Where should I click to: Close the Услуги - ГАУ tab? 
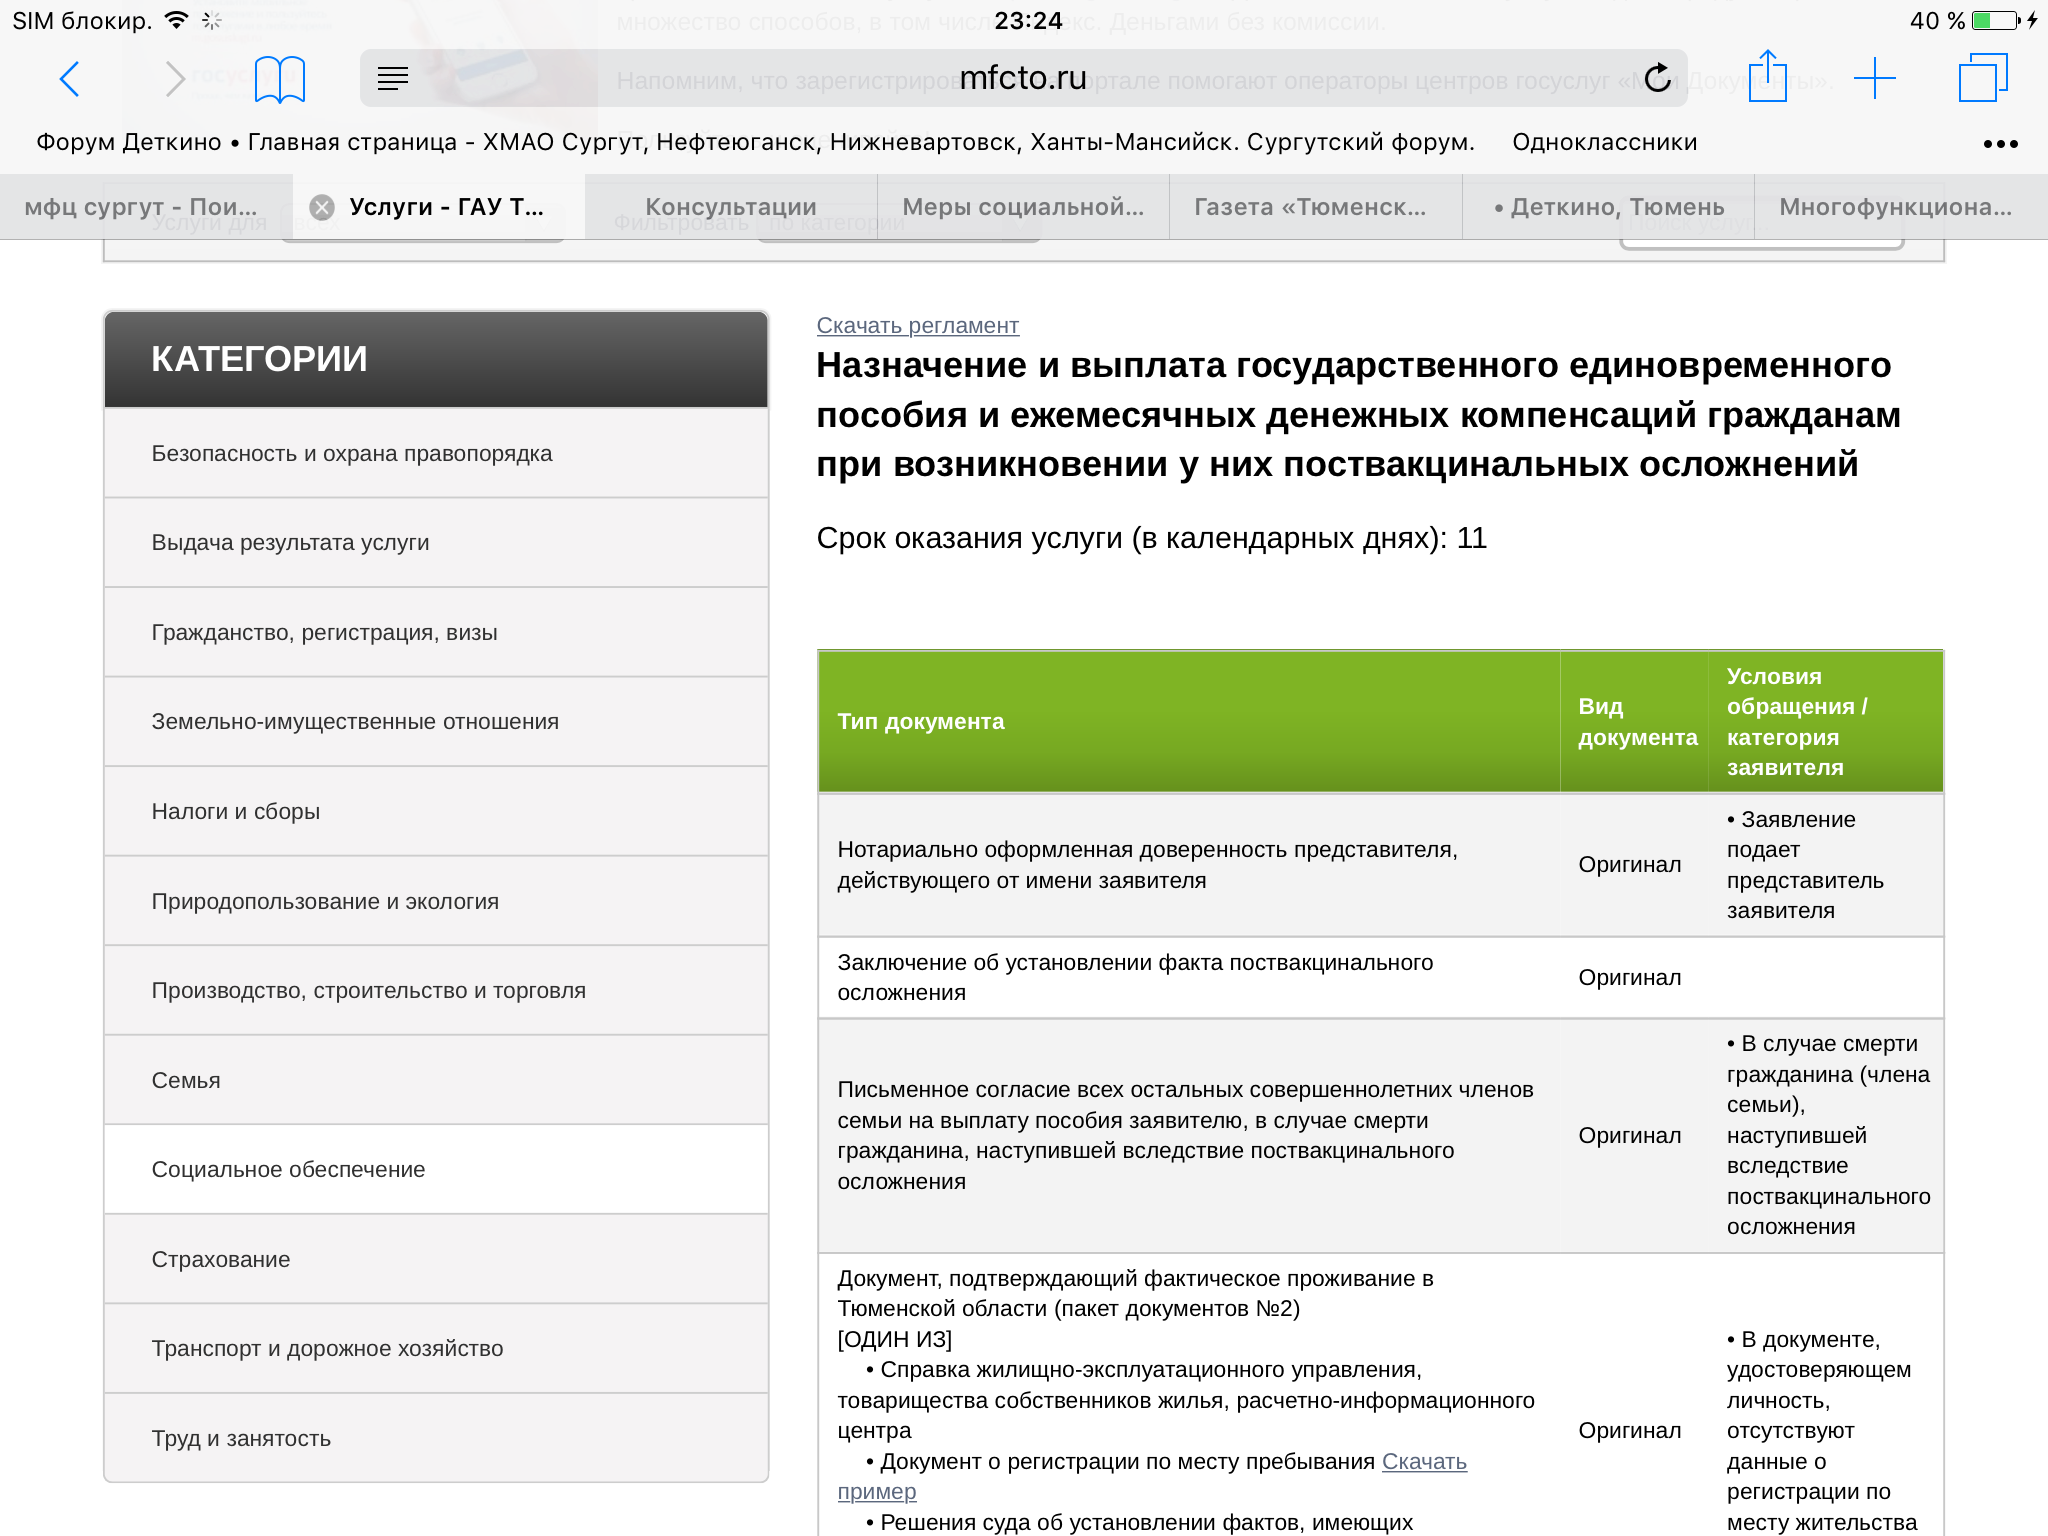[x=322, y=207]
